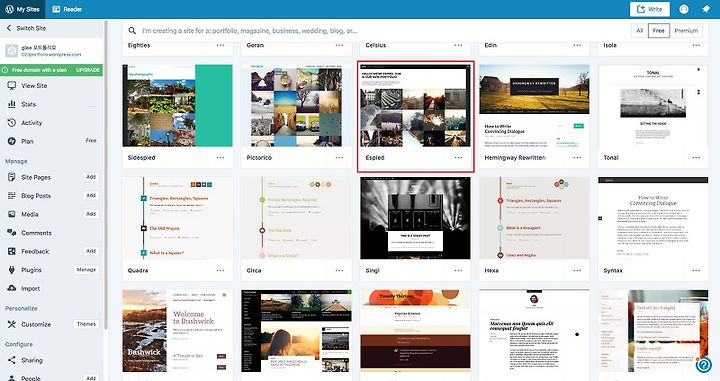The image size is (720, 381).
Task: Open Hemingway Rewritten theme preview
Action: click(534, 106)
